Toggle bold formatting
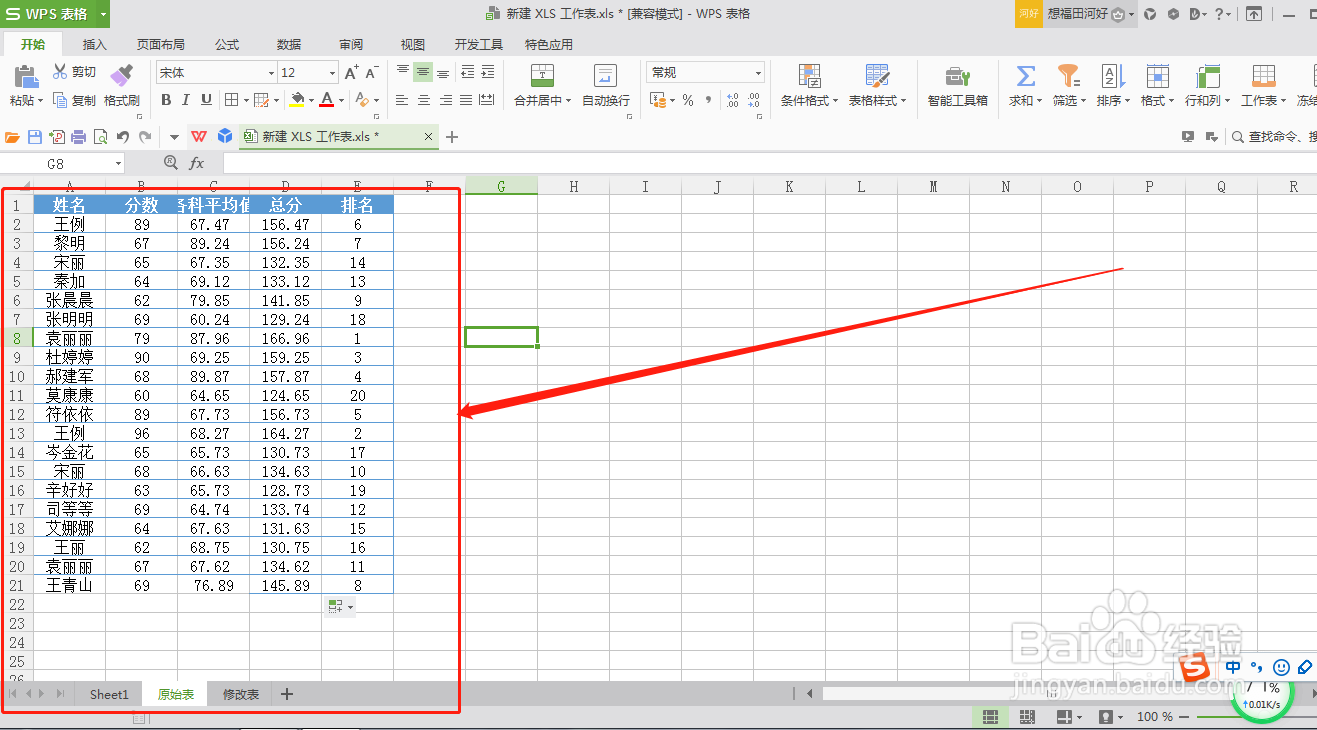The image size is (1317, 730). pos(166,100)
